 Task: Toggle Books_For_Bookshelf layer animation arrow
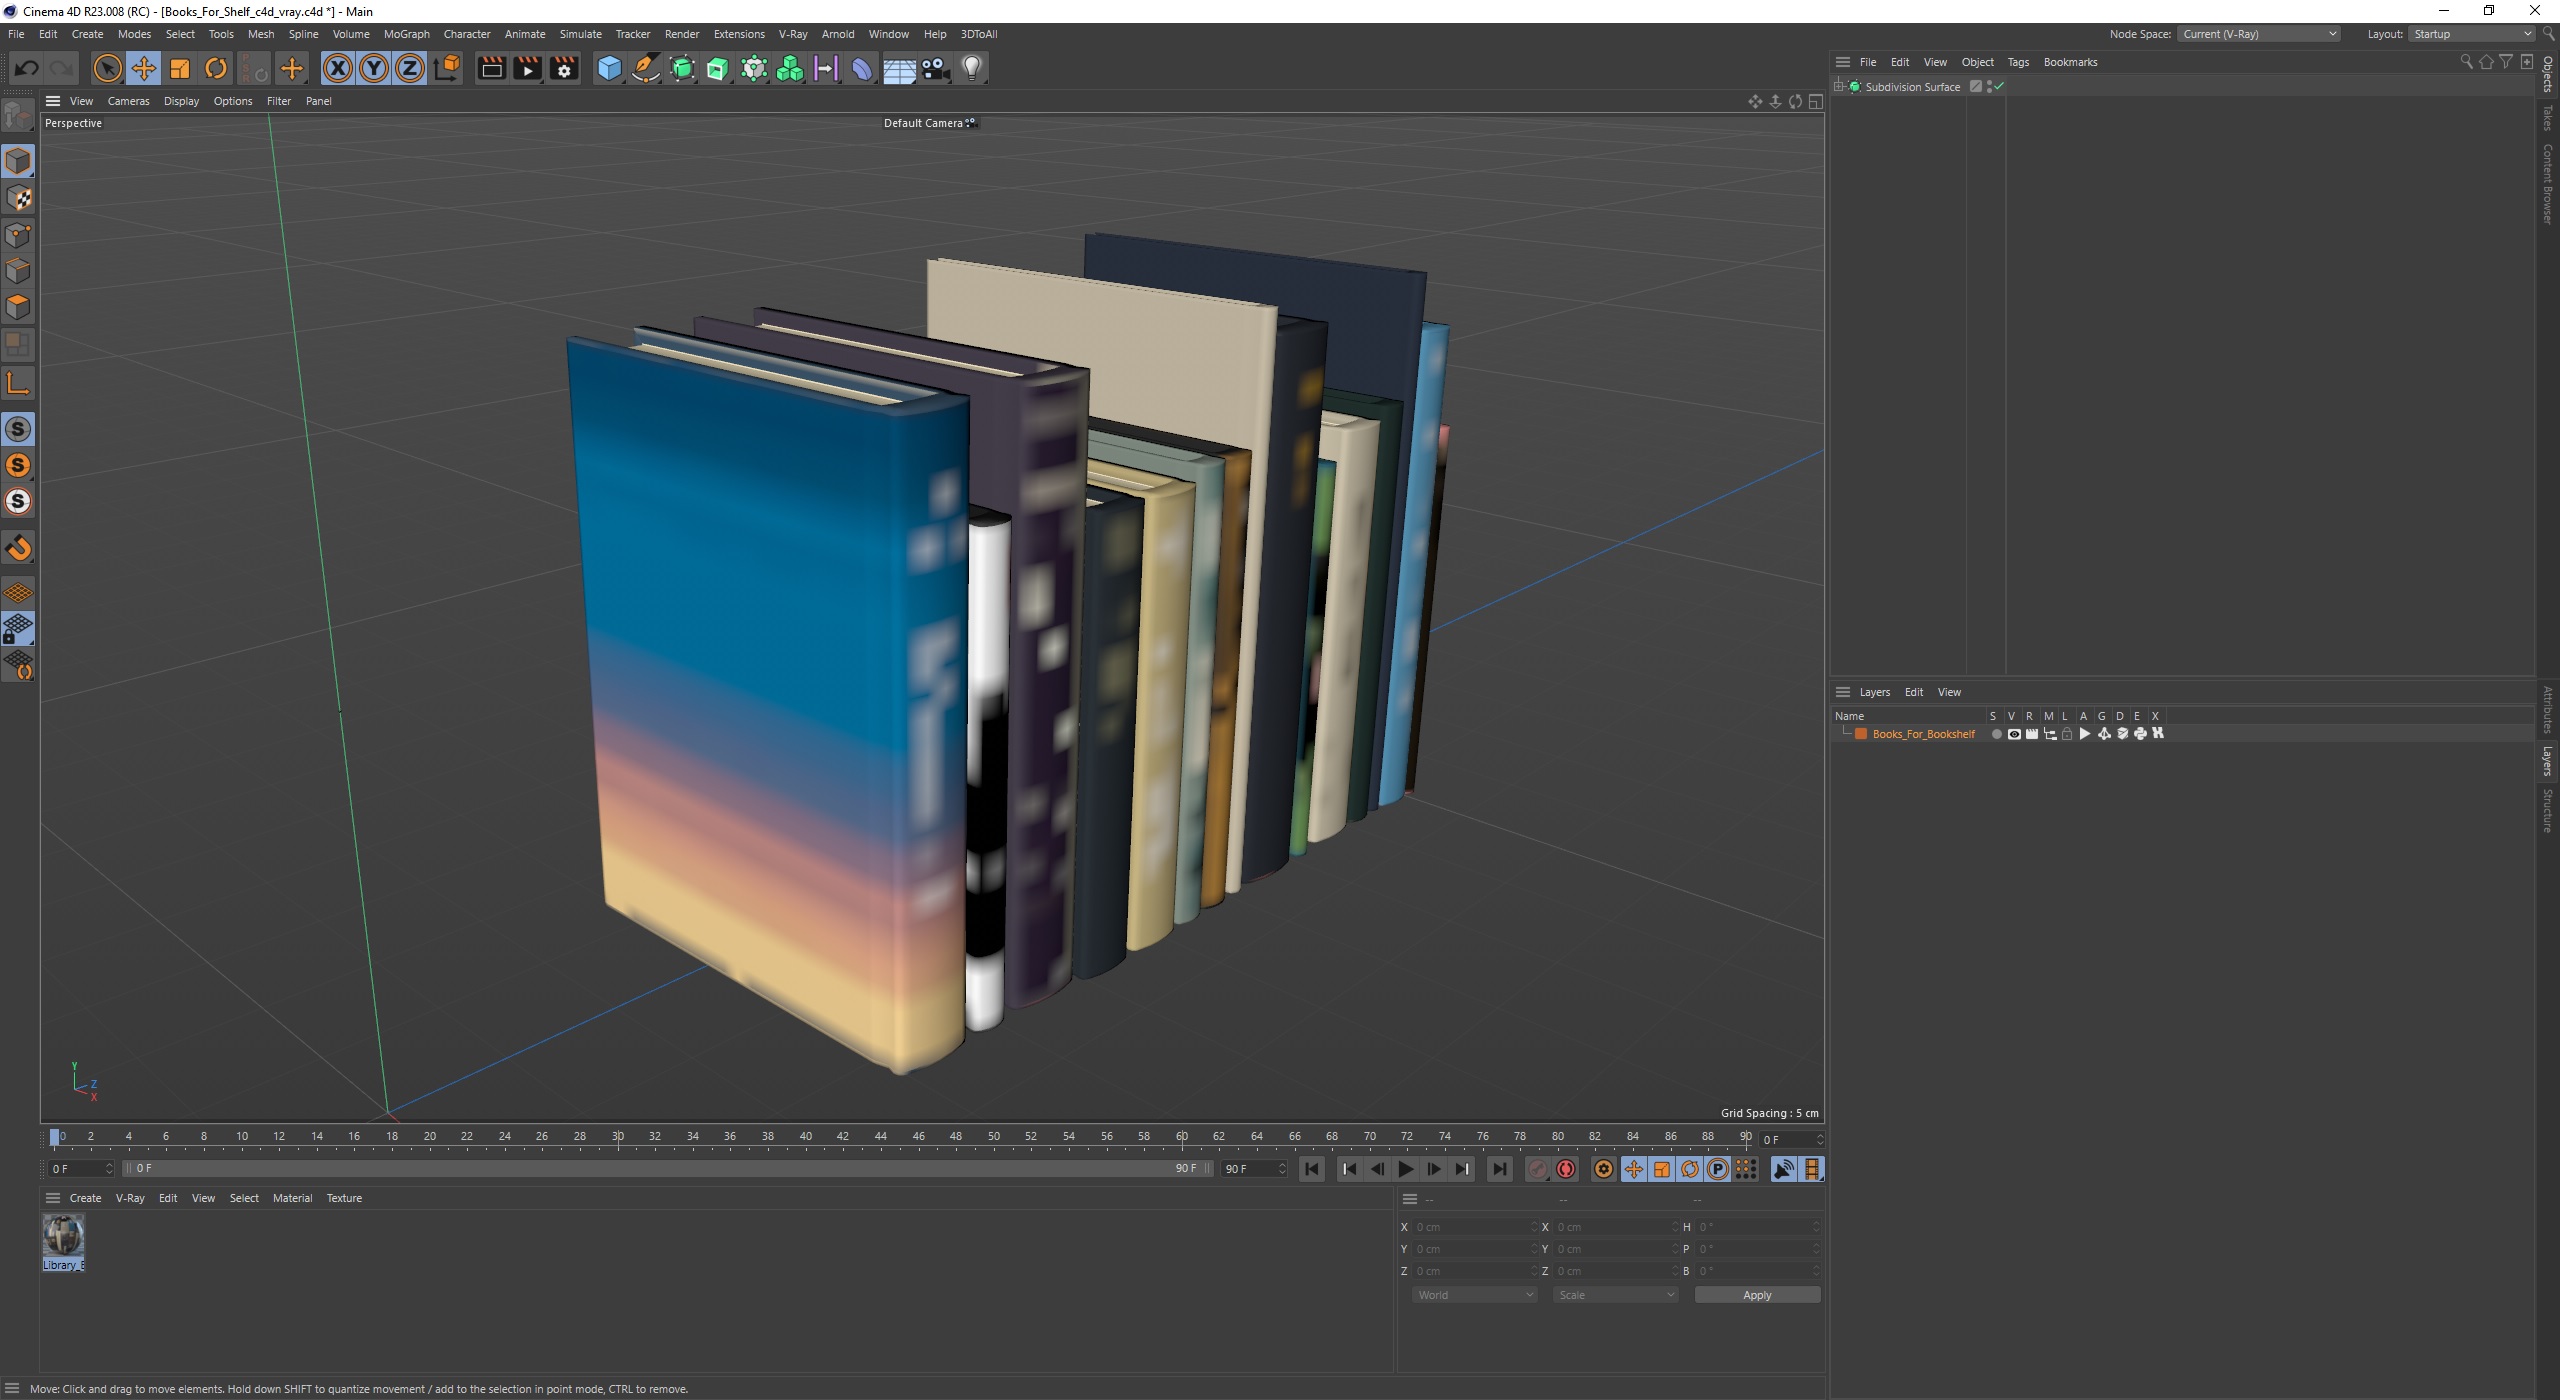(2085, 734)
